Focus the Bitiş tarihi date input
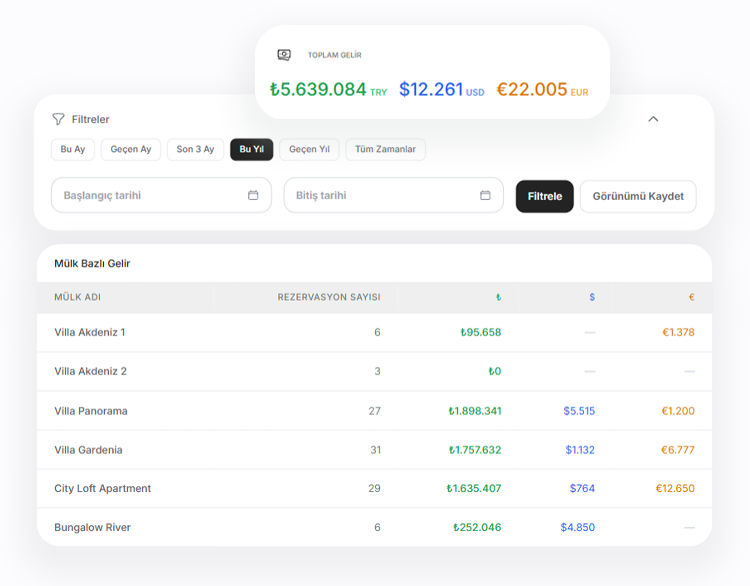Image resolution: width=750 pixels, height=586 pixels. (394, 195)
